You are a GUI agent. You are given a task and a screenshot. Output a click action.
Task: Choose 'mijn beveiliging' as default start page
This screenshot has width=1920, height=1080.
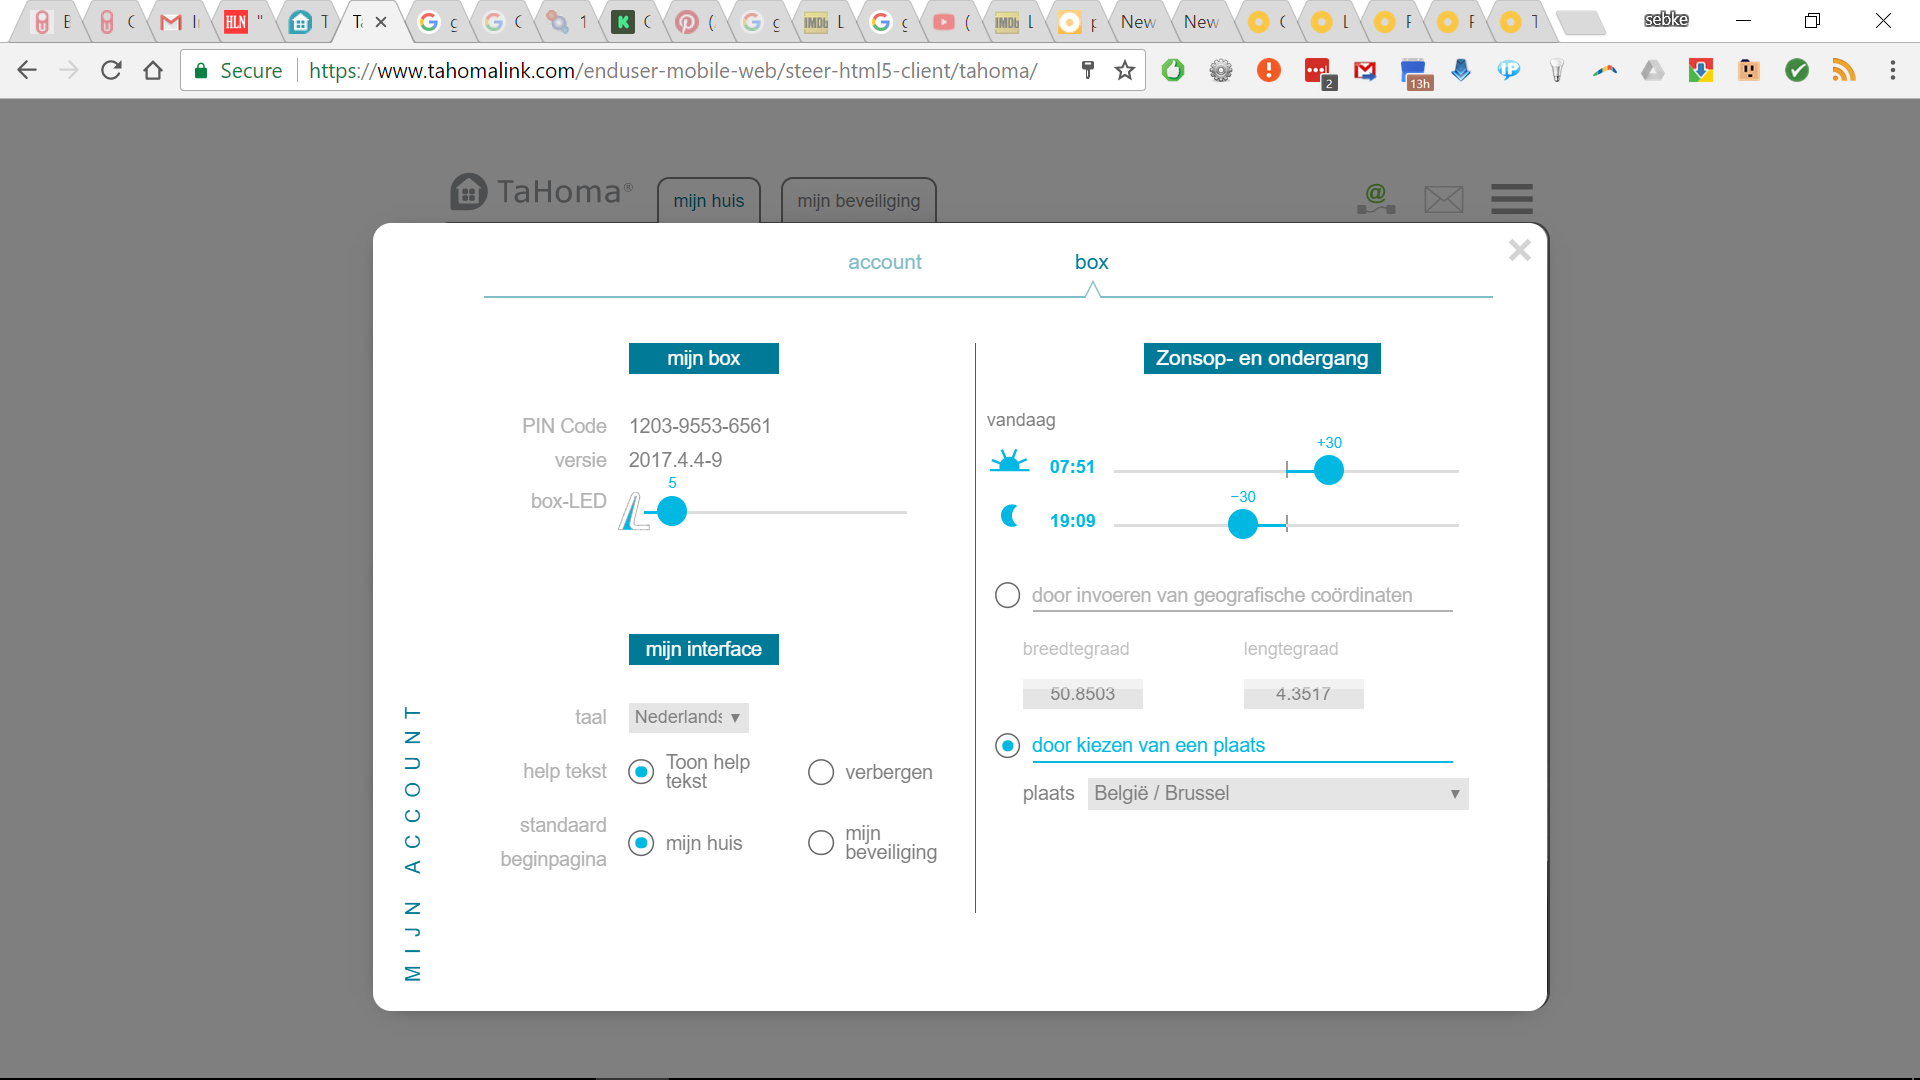coord(821,843)
